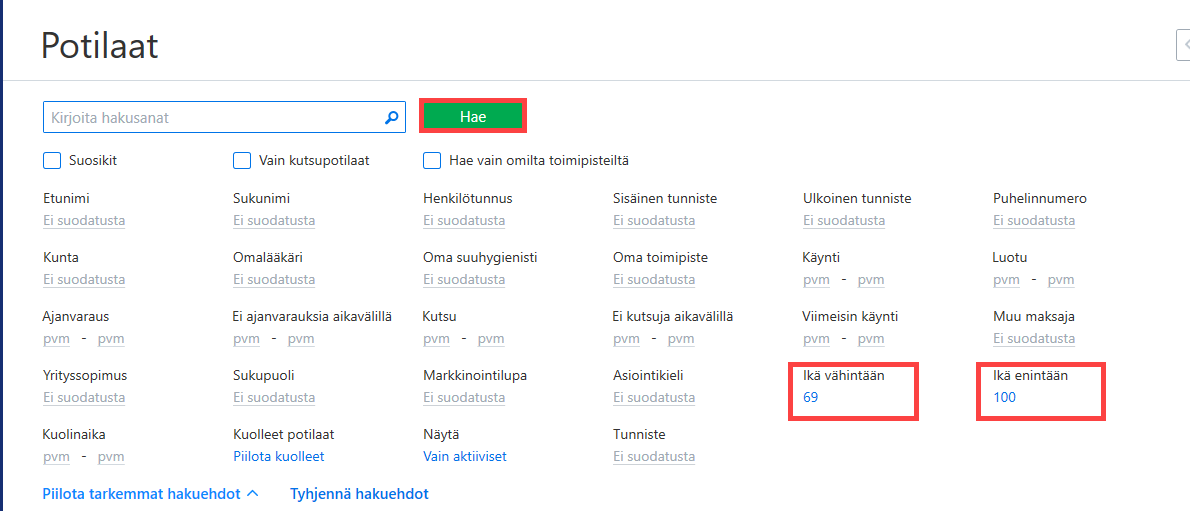Screen dimensions: 1190x511
Task: Collapse Piilota tarkemmat hakuehdot section
Action: coord(151,494)
